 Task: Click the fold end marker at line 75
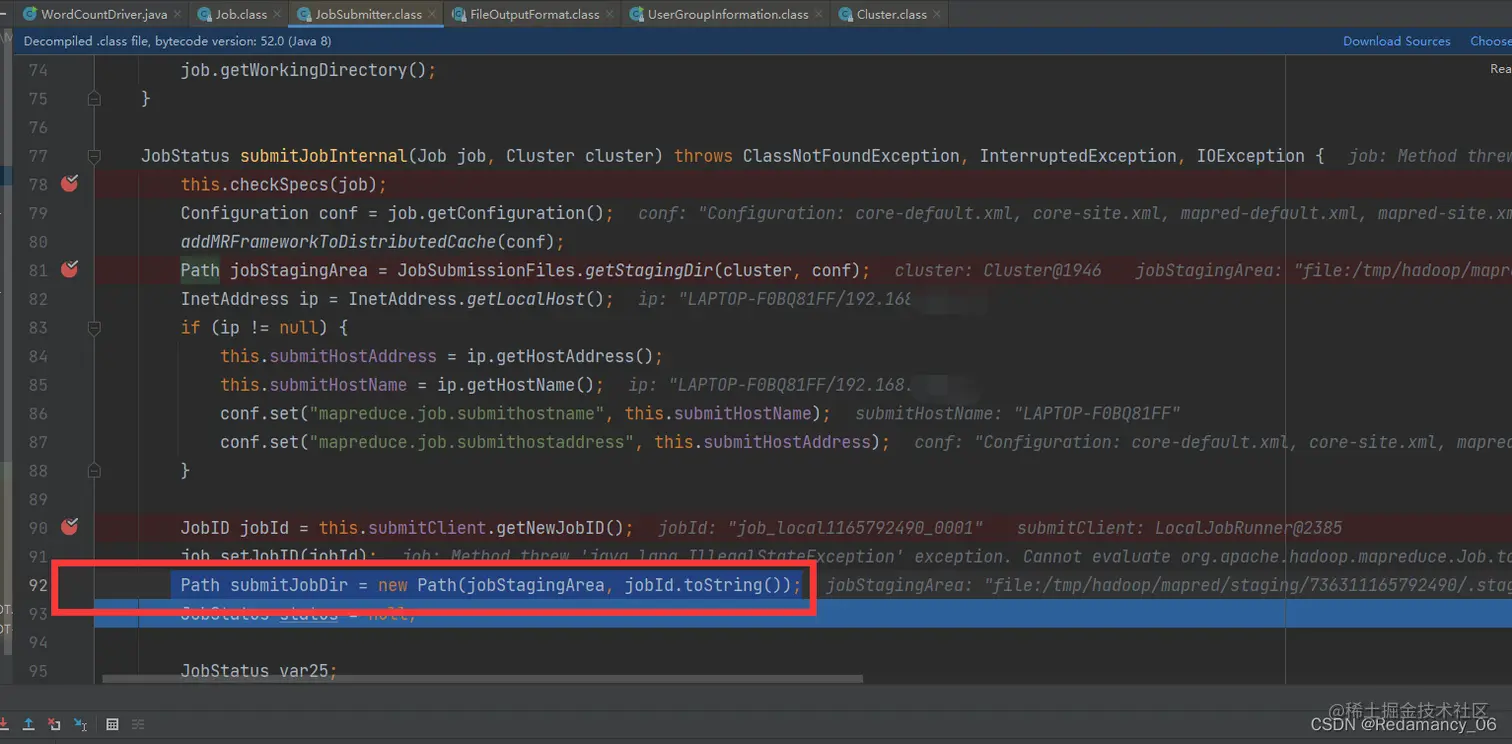(x=94, y=98)
